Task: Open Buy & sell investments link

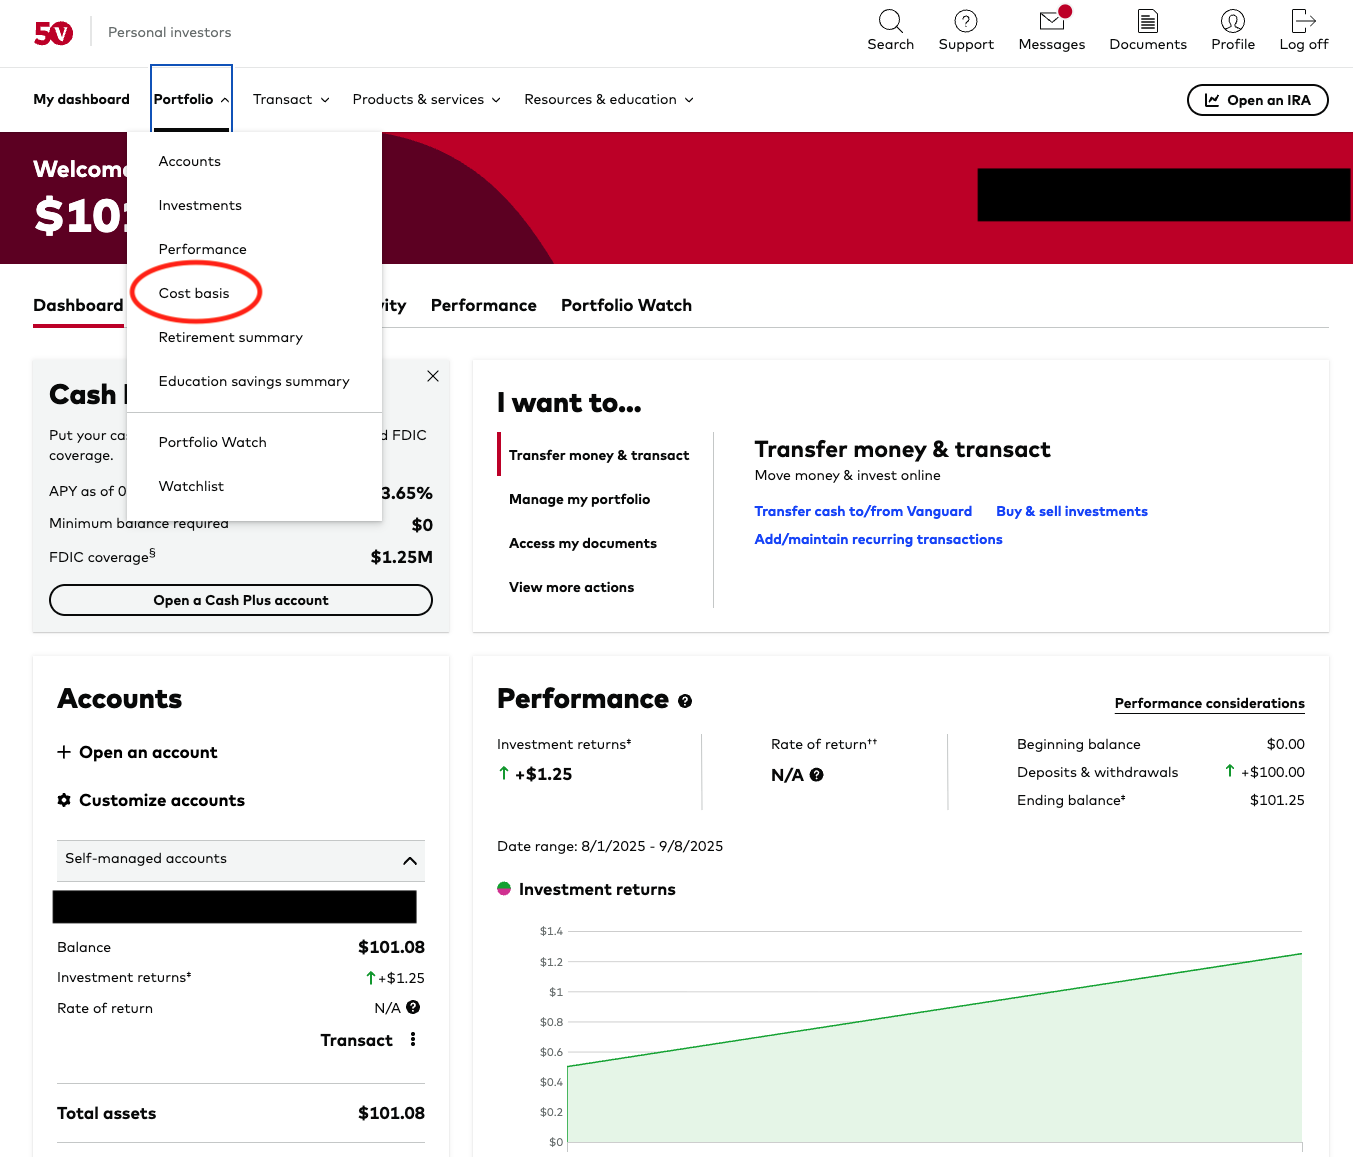Action: (x=1072, y=511)
